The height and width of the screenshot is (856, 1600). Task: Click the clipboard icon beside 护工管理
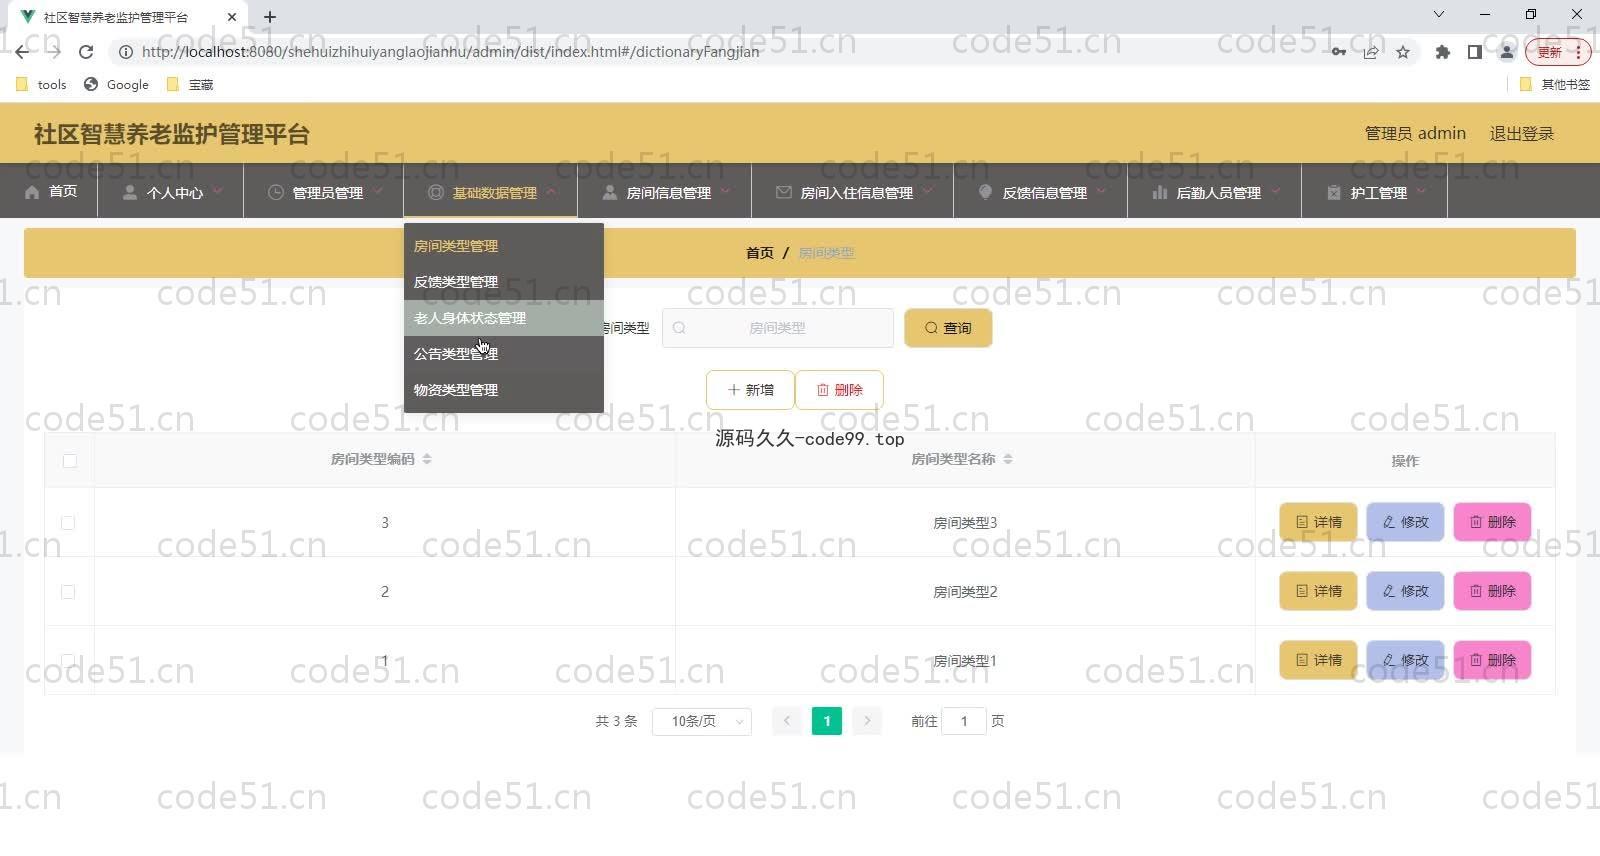click(1334, 192)
